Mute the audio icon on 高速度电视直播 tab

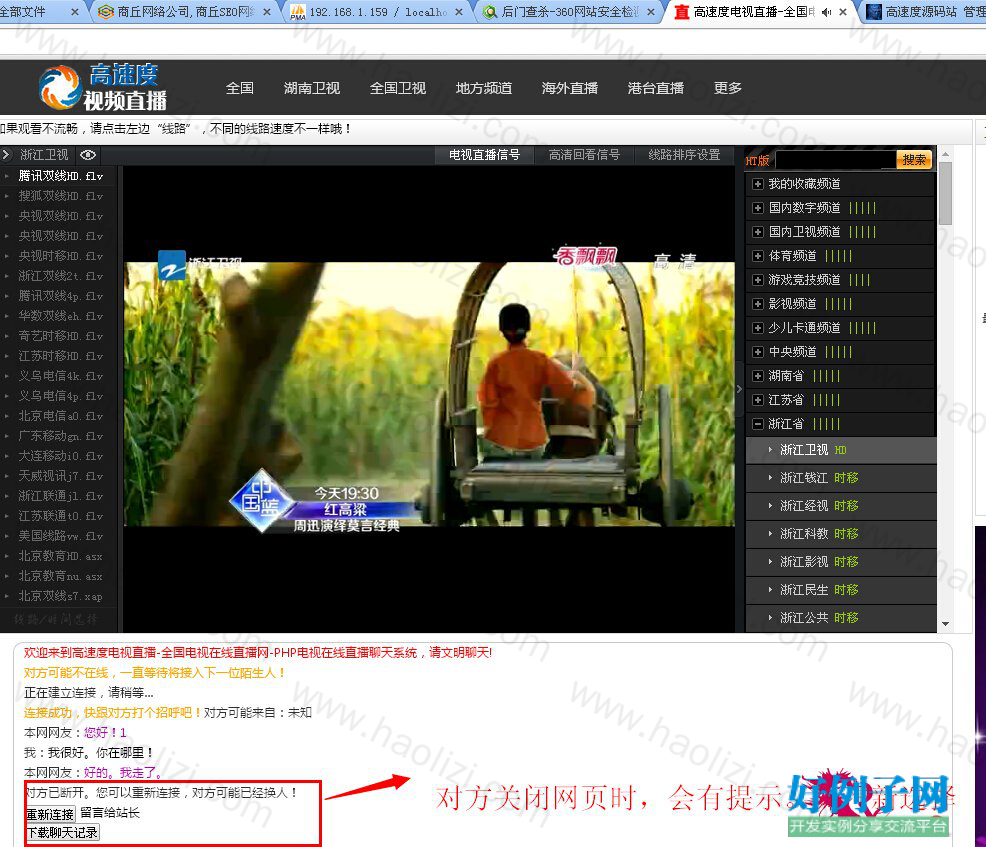(826, 12)
